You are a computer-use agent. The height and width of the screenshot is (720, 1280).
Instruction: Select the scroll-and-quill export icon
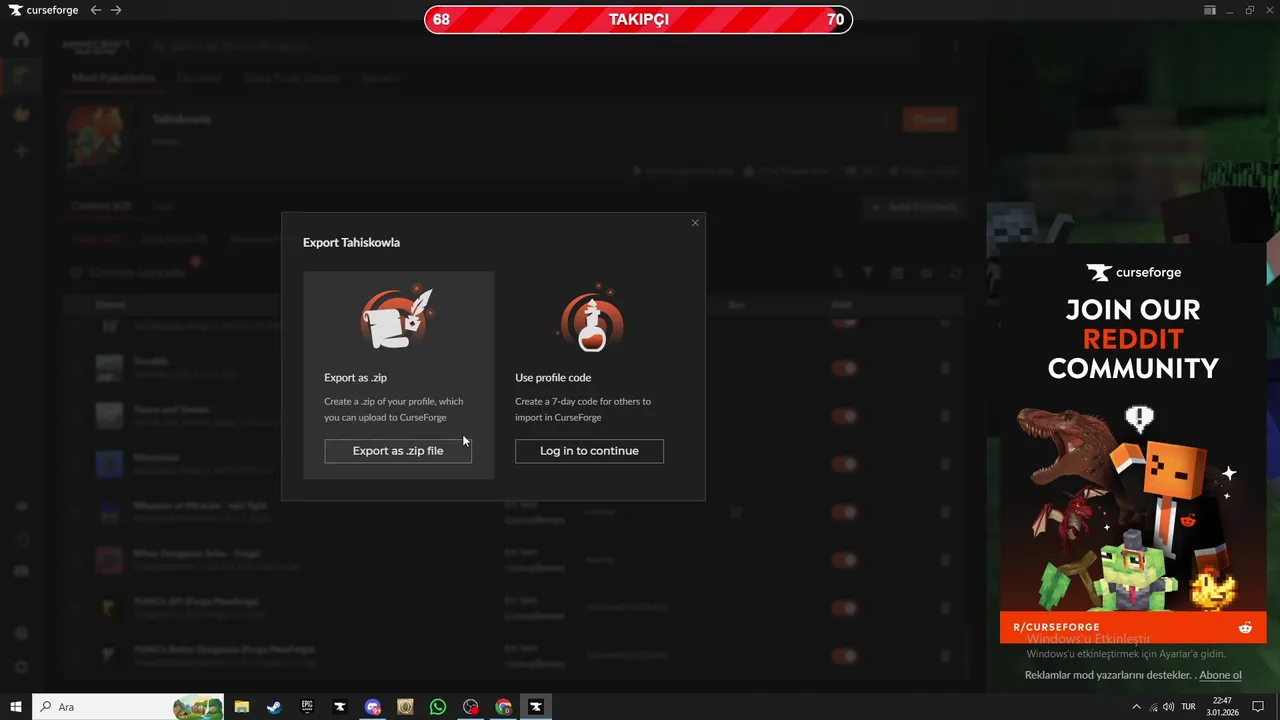click(x=397, y=318)
